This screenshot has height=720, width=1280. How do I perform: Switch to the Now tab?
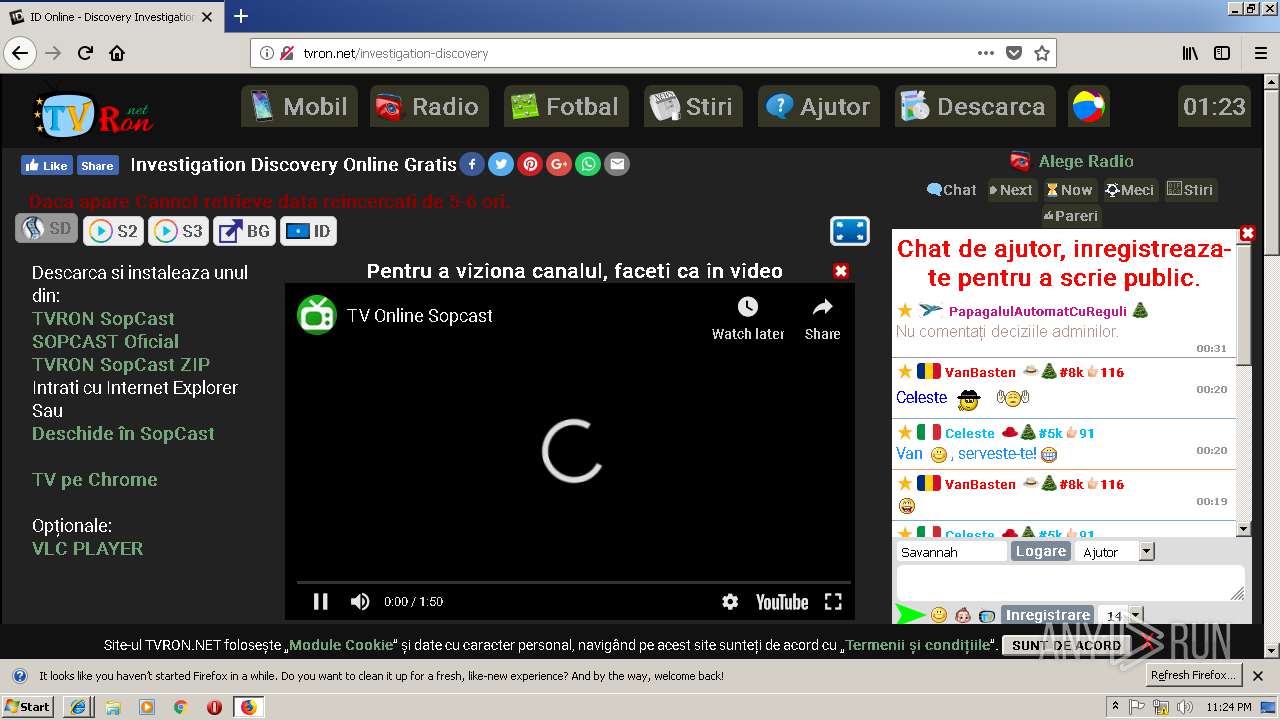pyautogui.click(x=1069, y=189)
